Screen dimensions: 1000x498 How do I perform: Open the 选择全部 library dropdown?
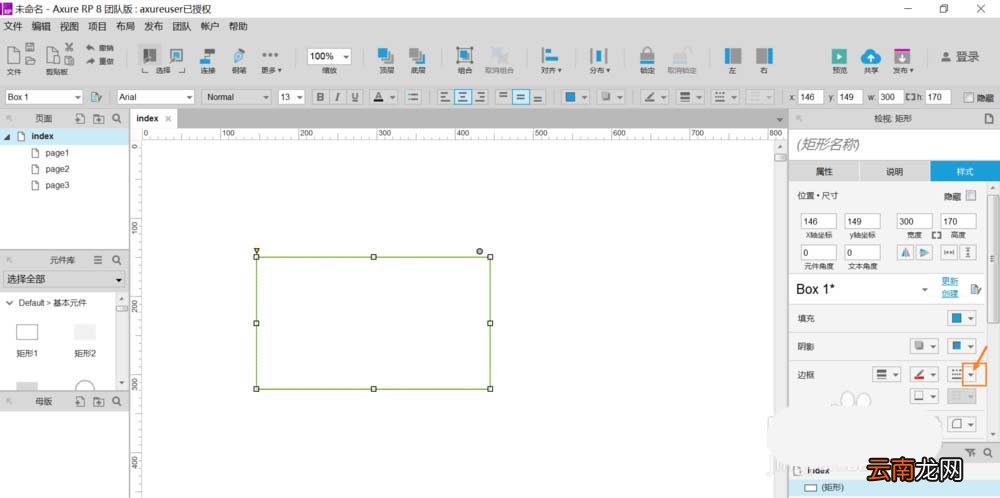[x=64, y=279]
